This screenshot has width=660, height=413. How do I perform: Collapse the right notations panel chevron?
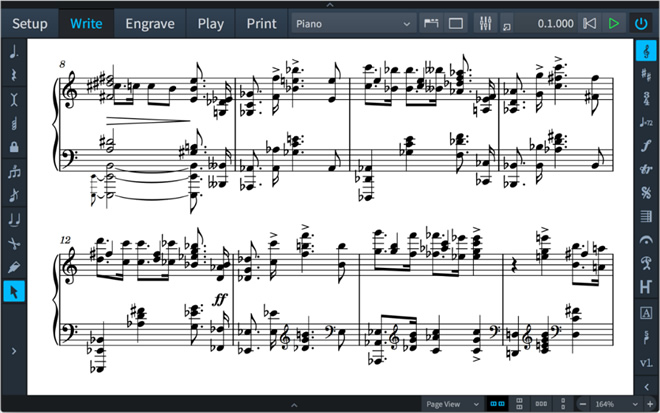(646, 387)
